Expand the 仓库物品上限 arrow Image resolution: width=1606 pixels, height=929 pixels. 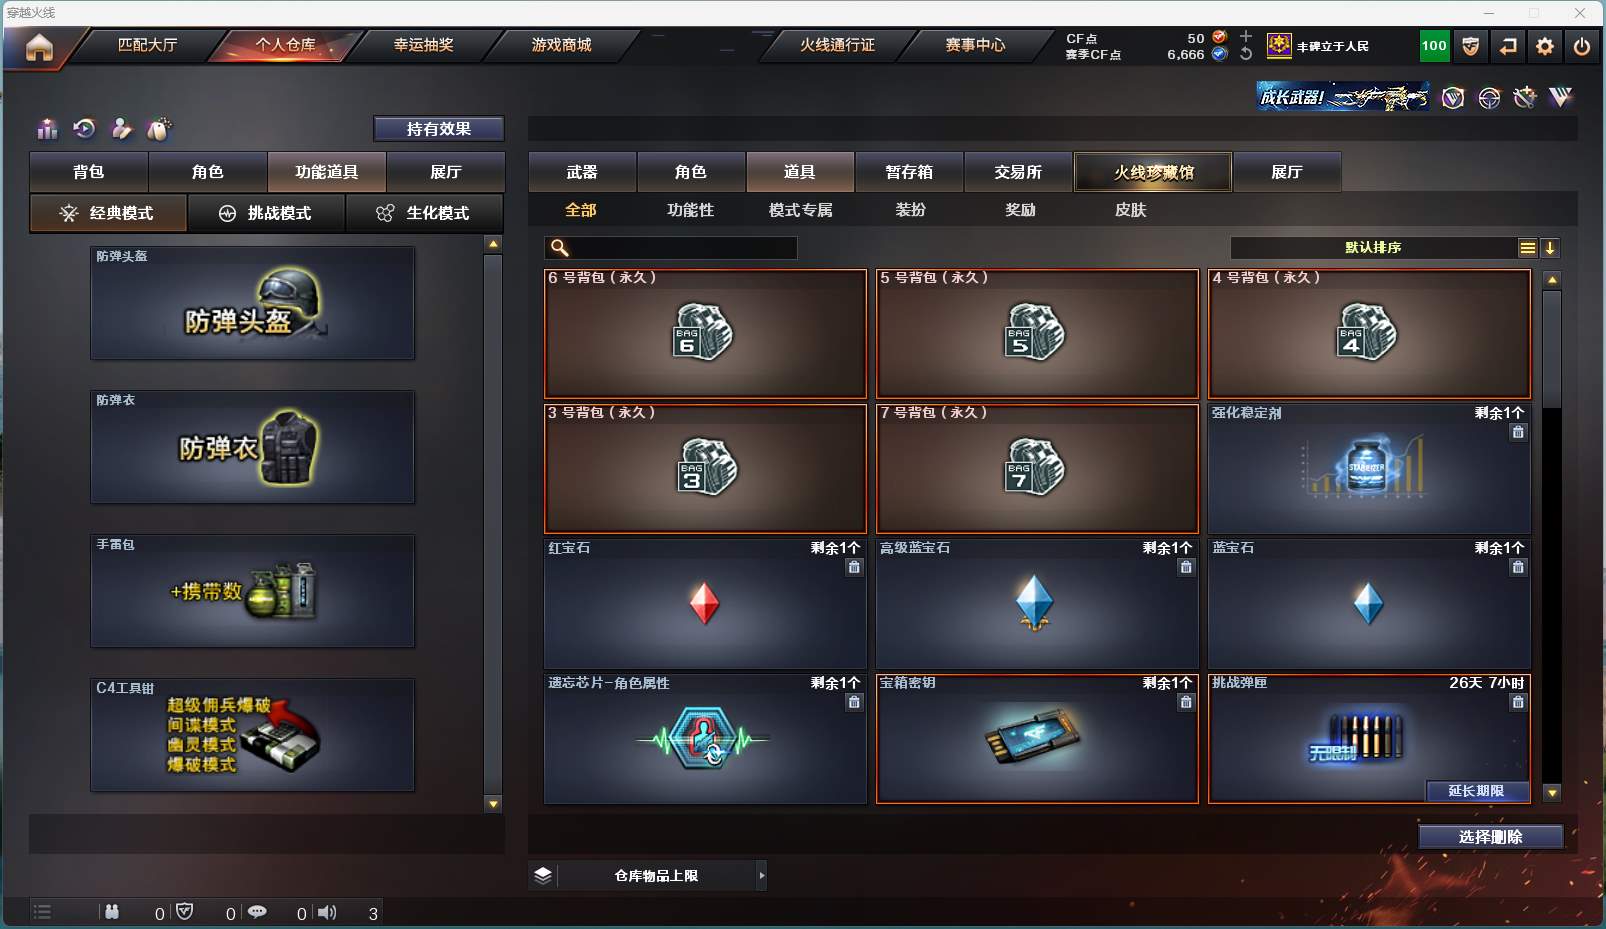[x=762, y=875]
